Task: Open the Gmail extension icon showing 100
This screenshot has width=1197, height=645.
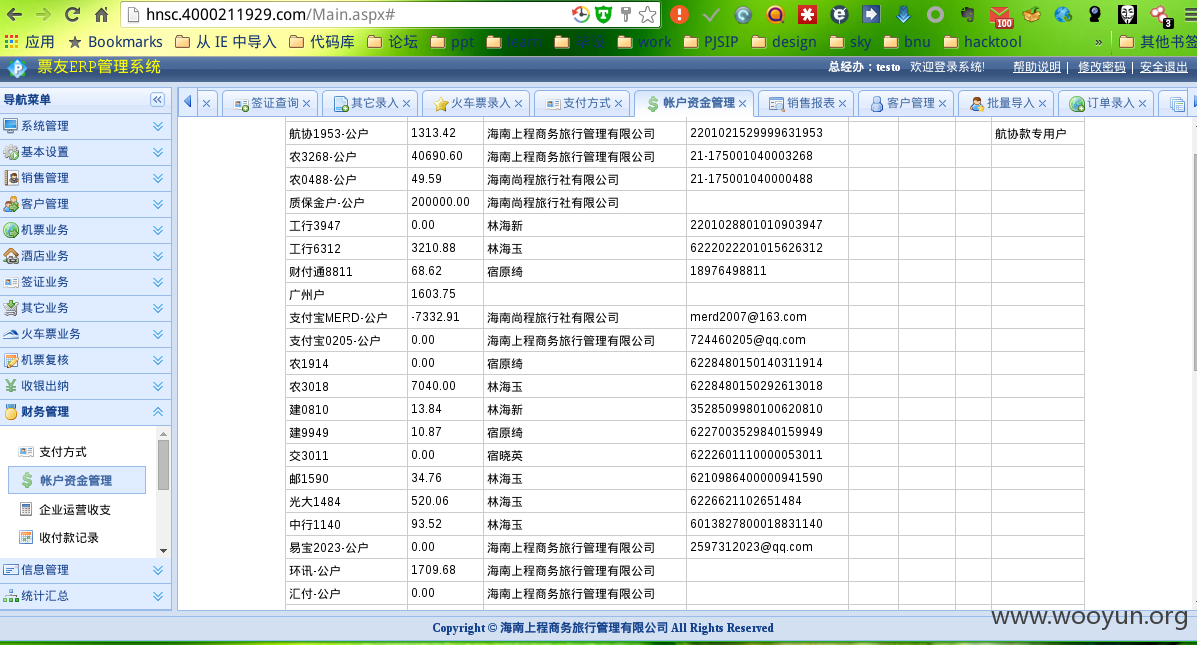Action: coord(1001,15)
